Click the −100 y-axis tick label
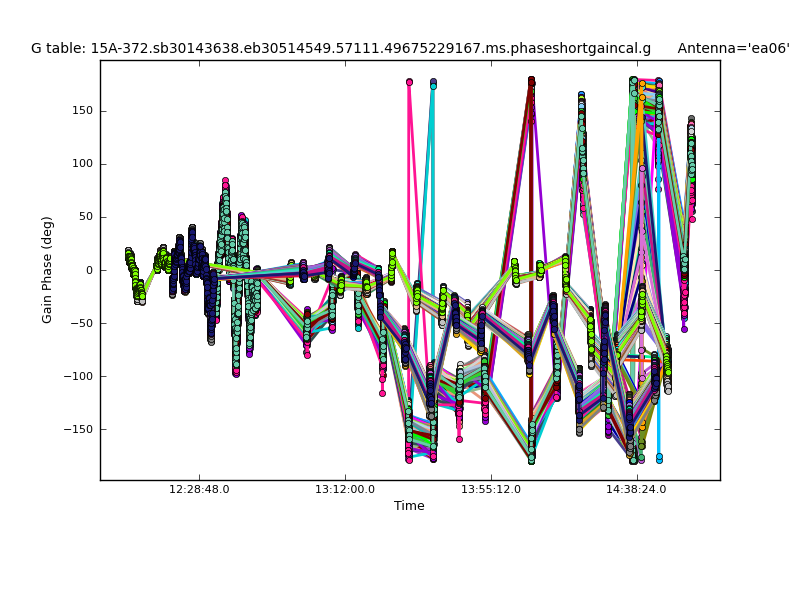This screenshot has height=600, width=800. [x=79, y=376]
